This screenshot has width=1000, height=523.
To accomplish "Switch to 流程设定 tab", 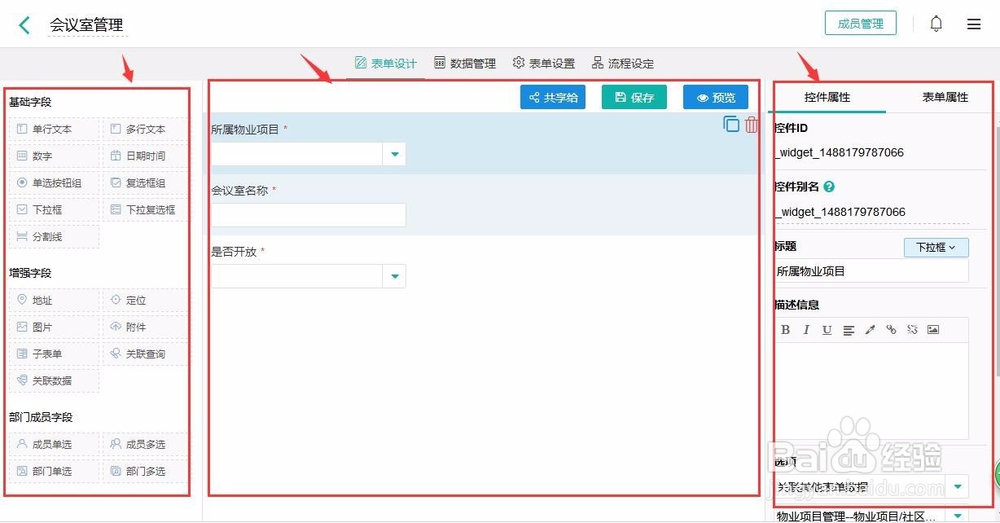I will pos(623,63).
